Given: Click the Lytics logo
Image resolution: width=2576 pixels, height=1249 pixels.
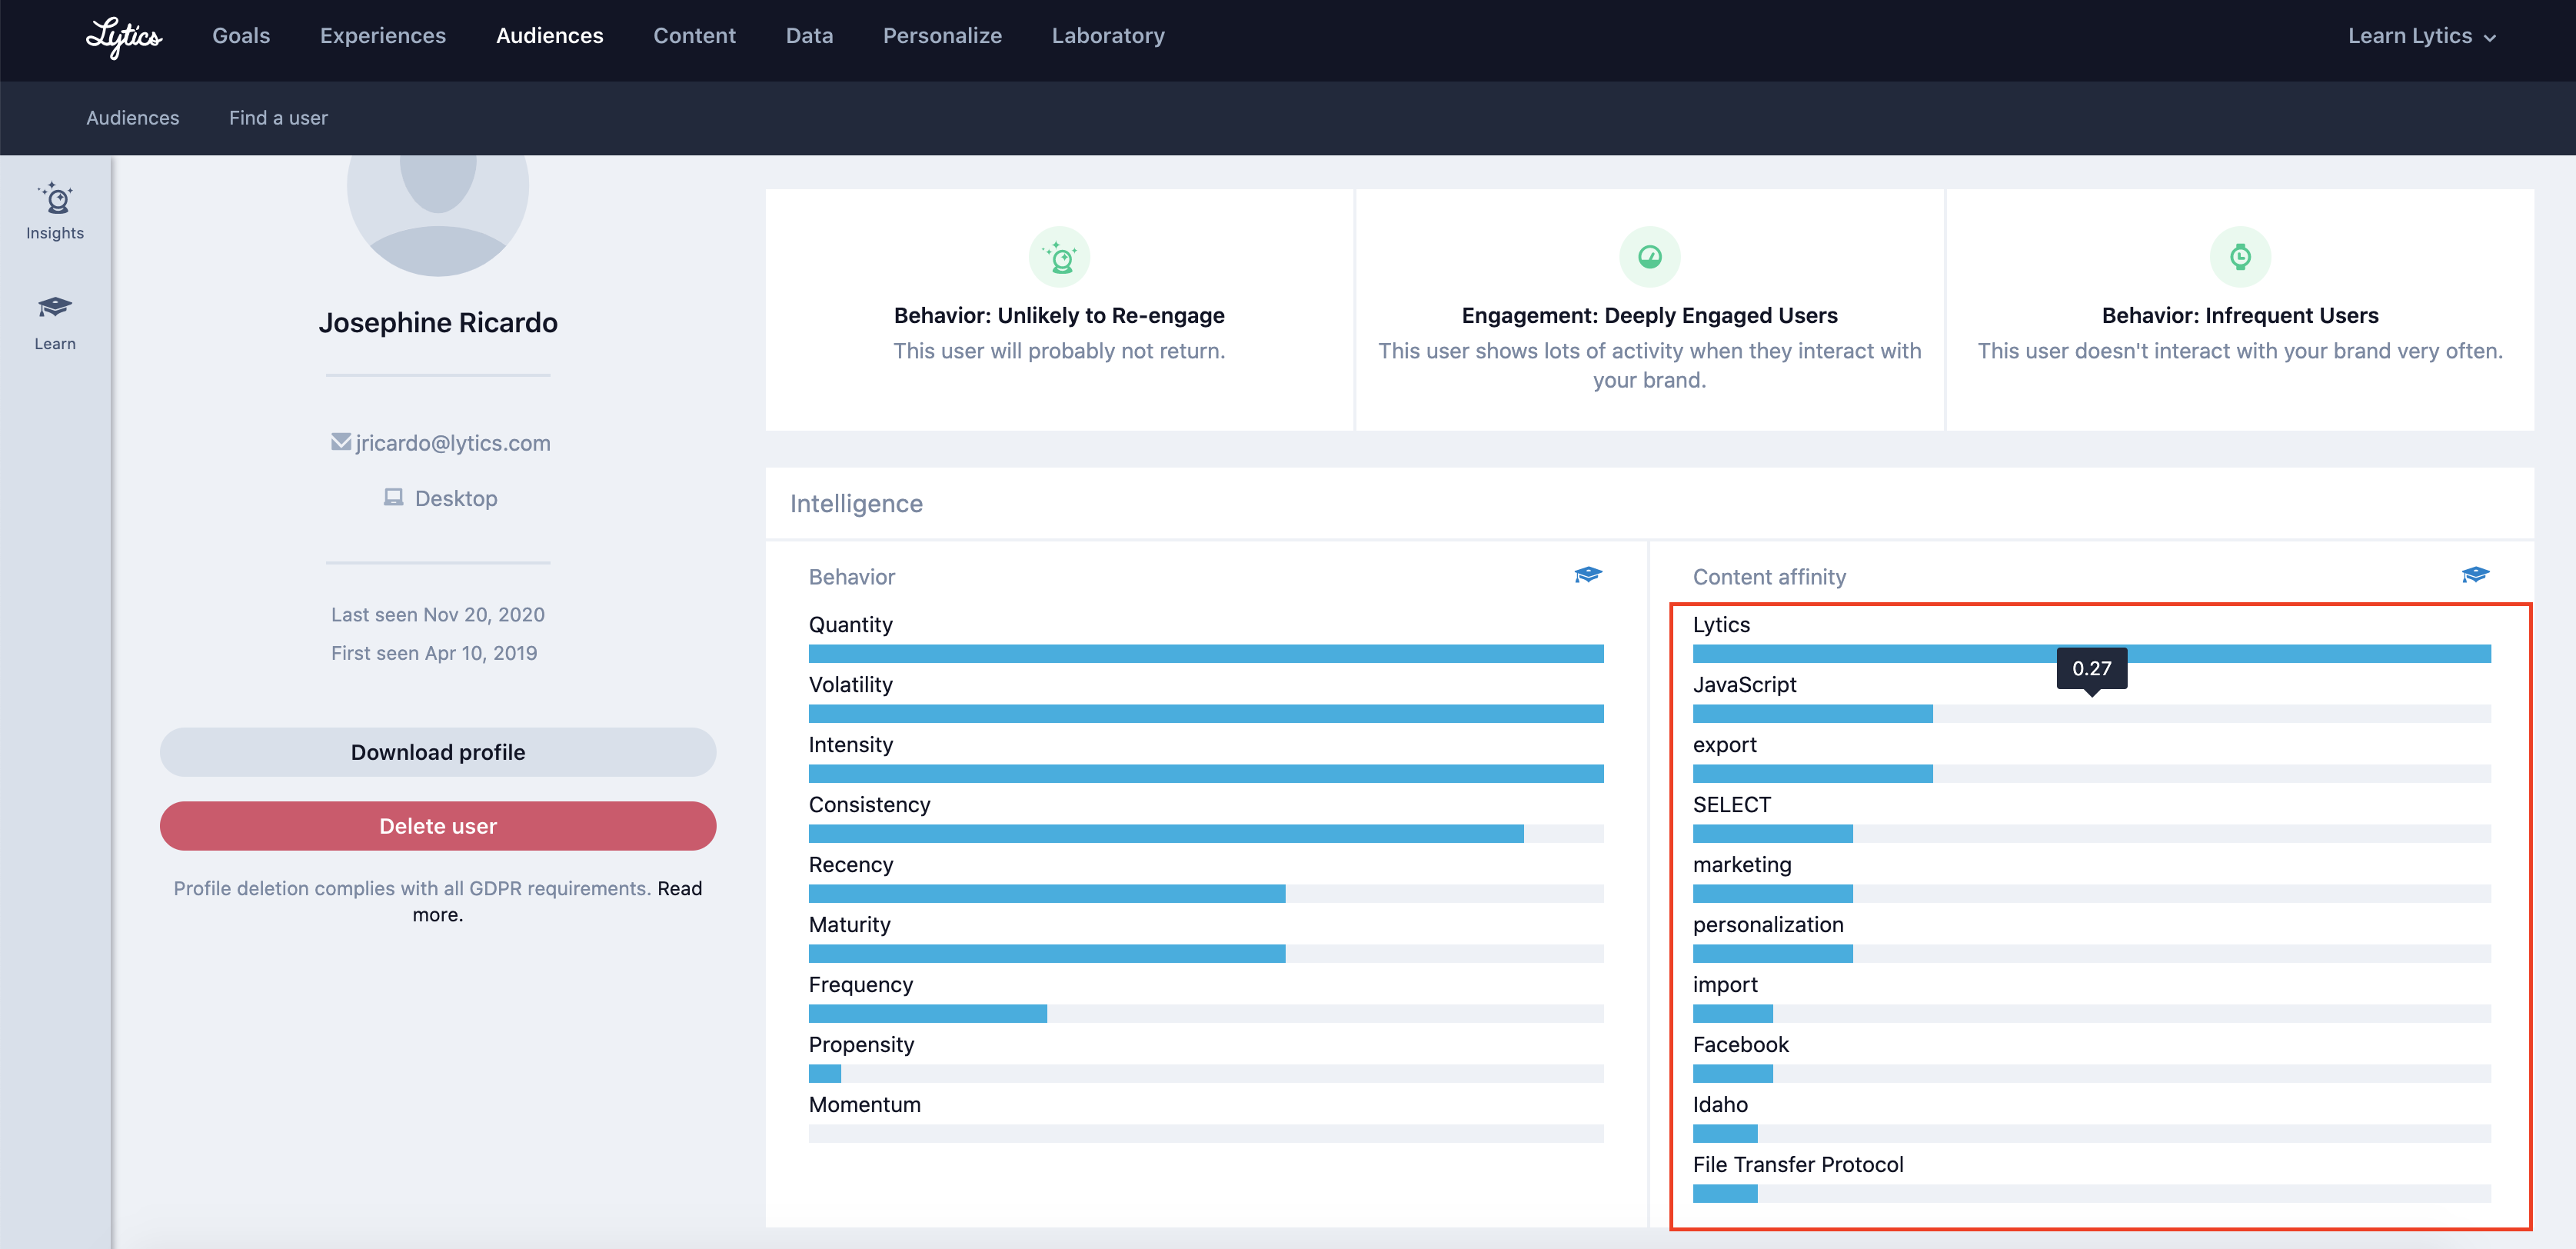Looking at the screenshot, I should pos(123,37).
